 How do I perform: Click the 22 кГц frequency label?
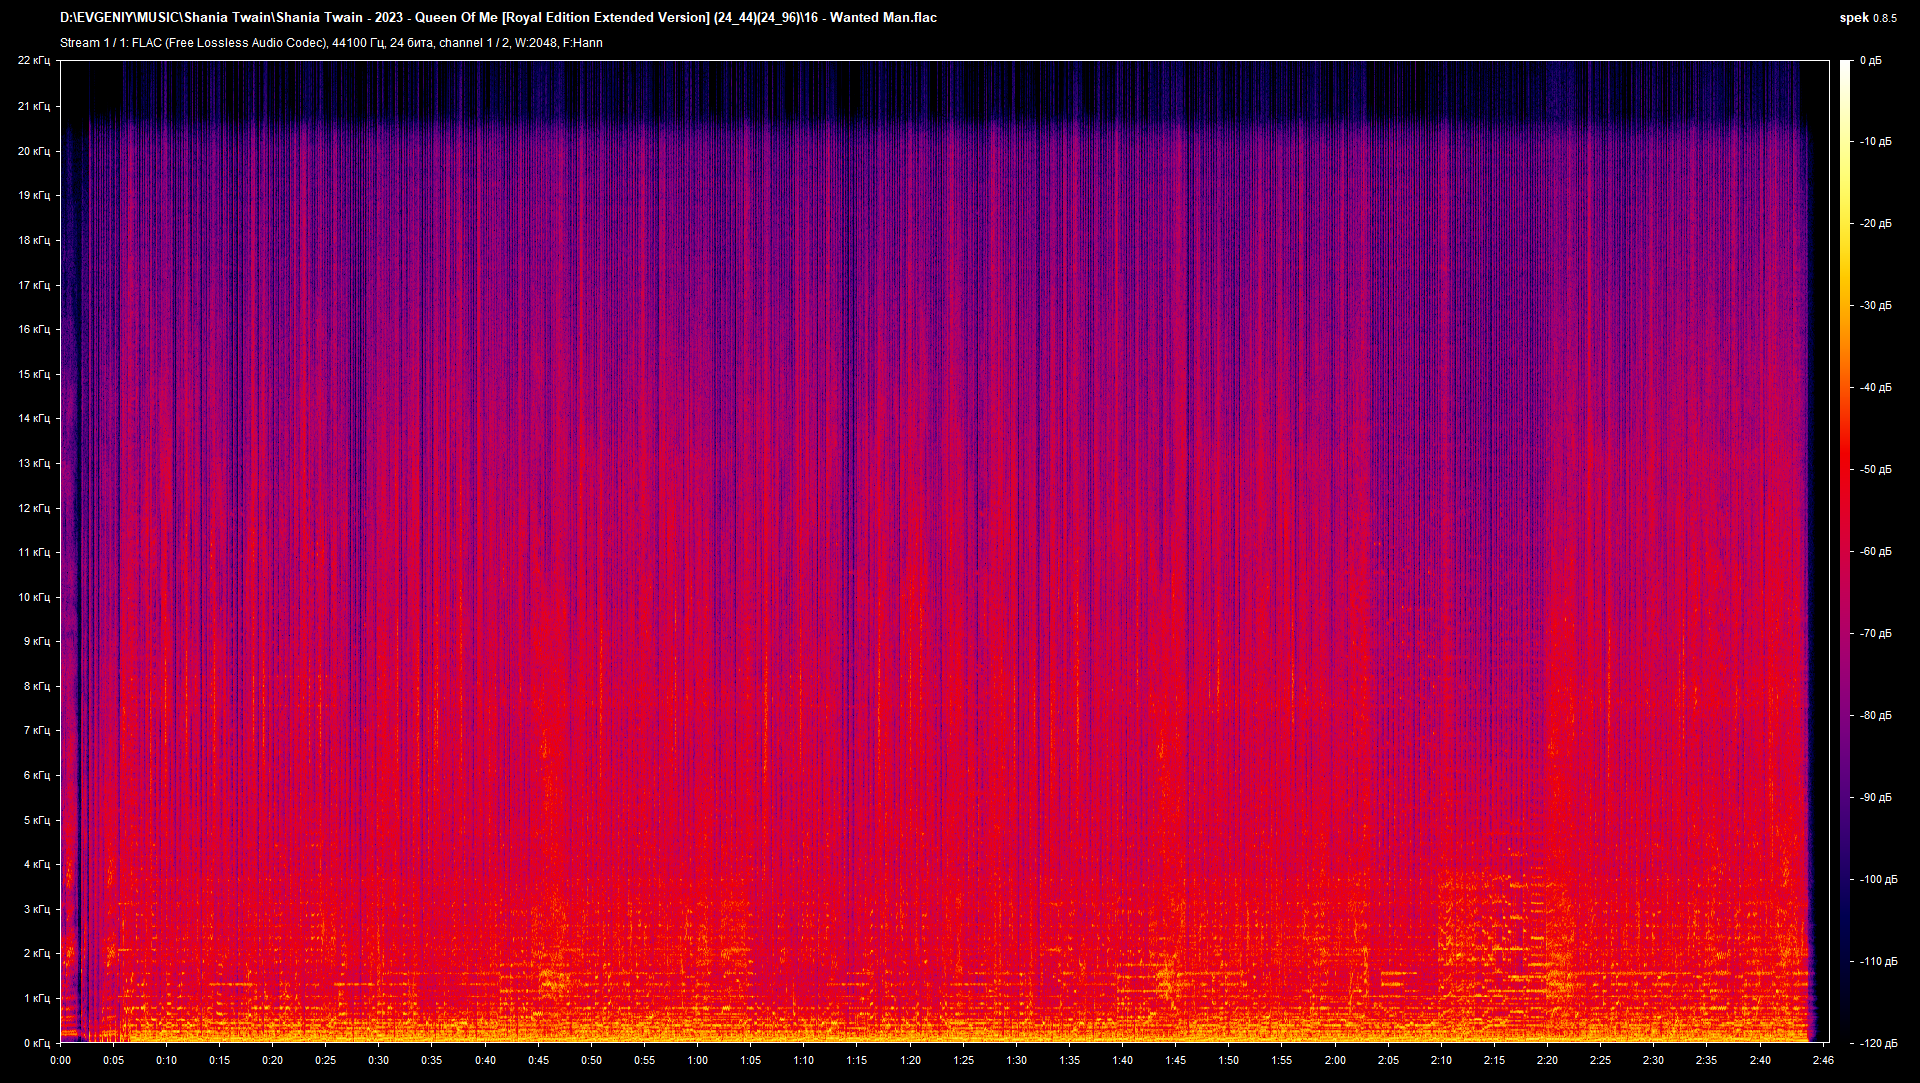point(34,61)
